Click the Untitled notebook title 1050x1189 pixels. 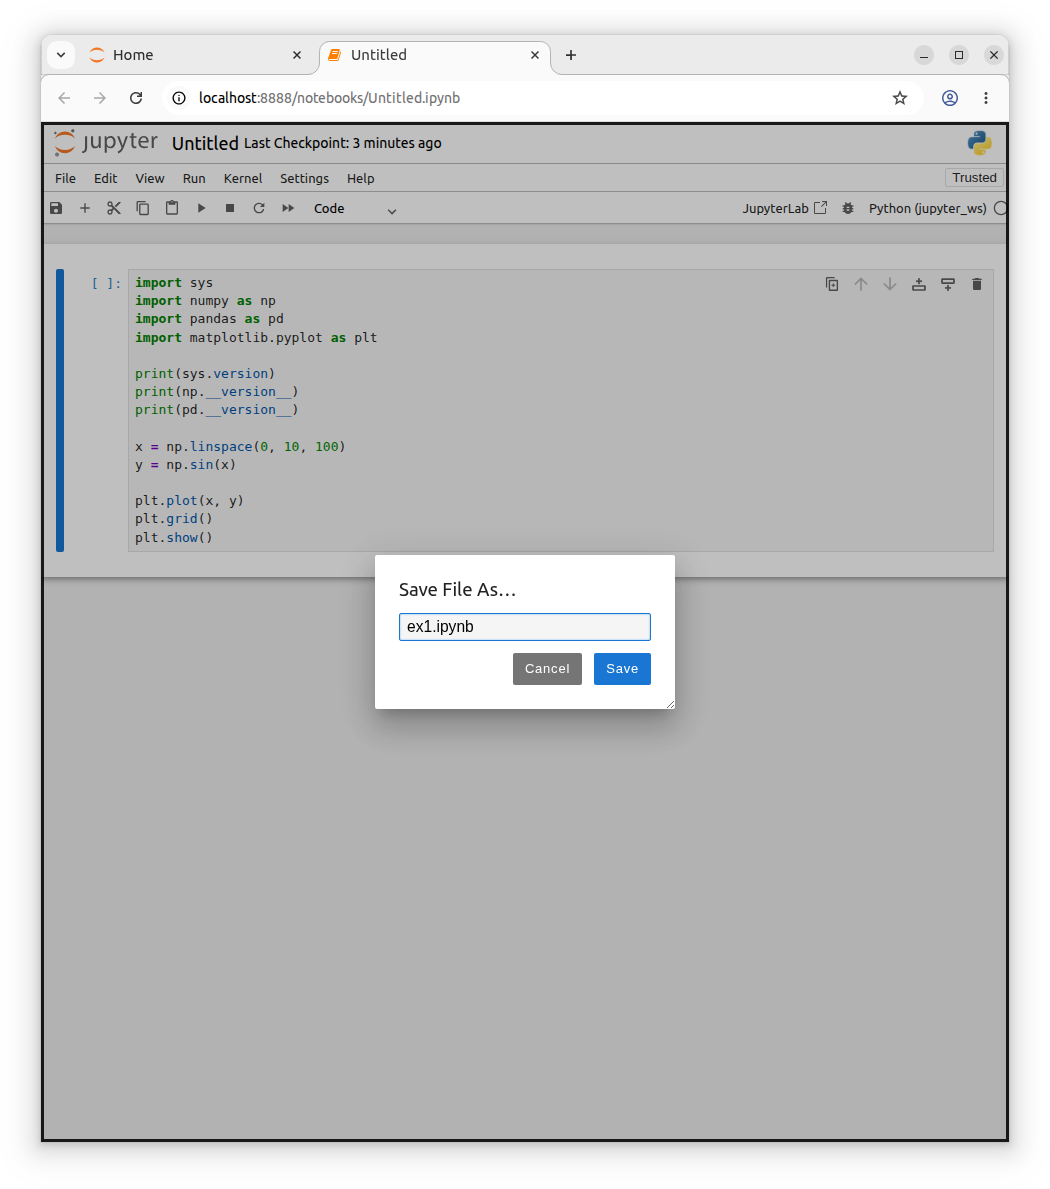pyautogui.click(x=205, y=143)
